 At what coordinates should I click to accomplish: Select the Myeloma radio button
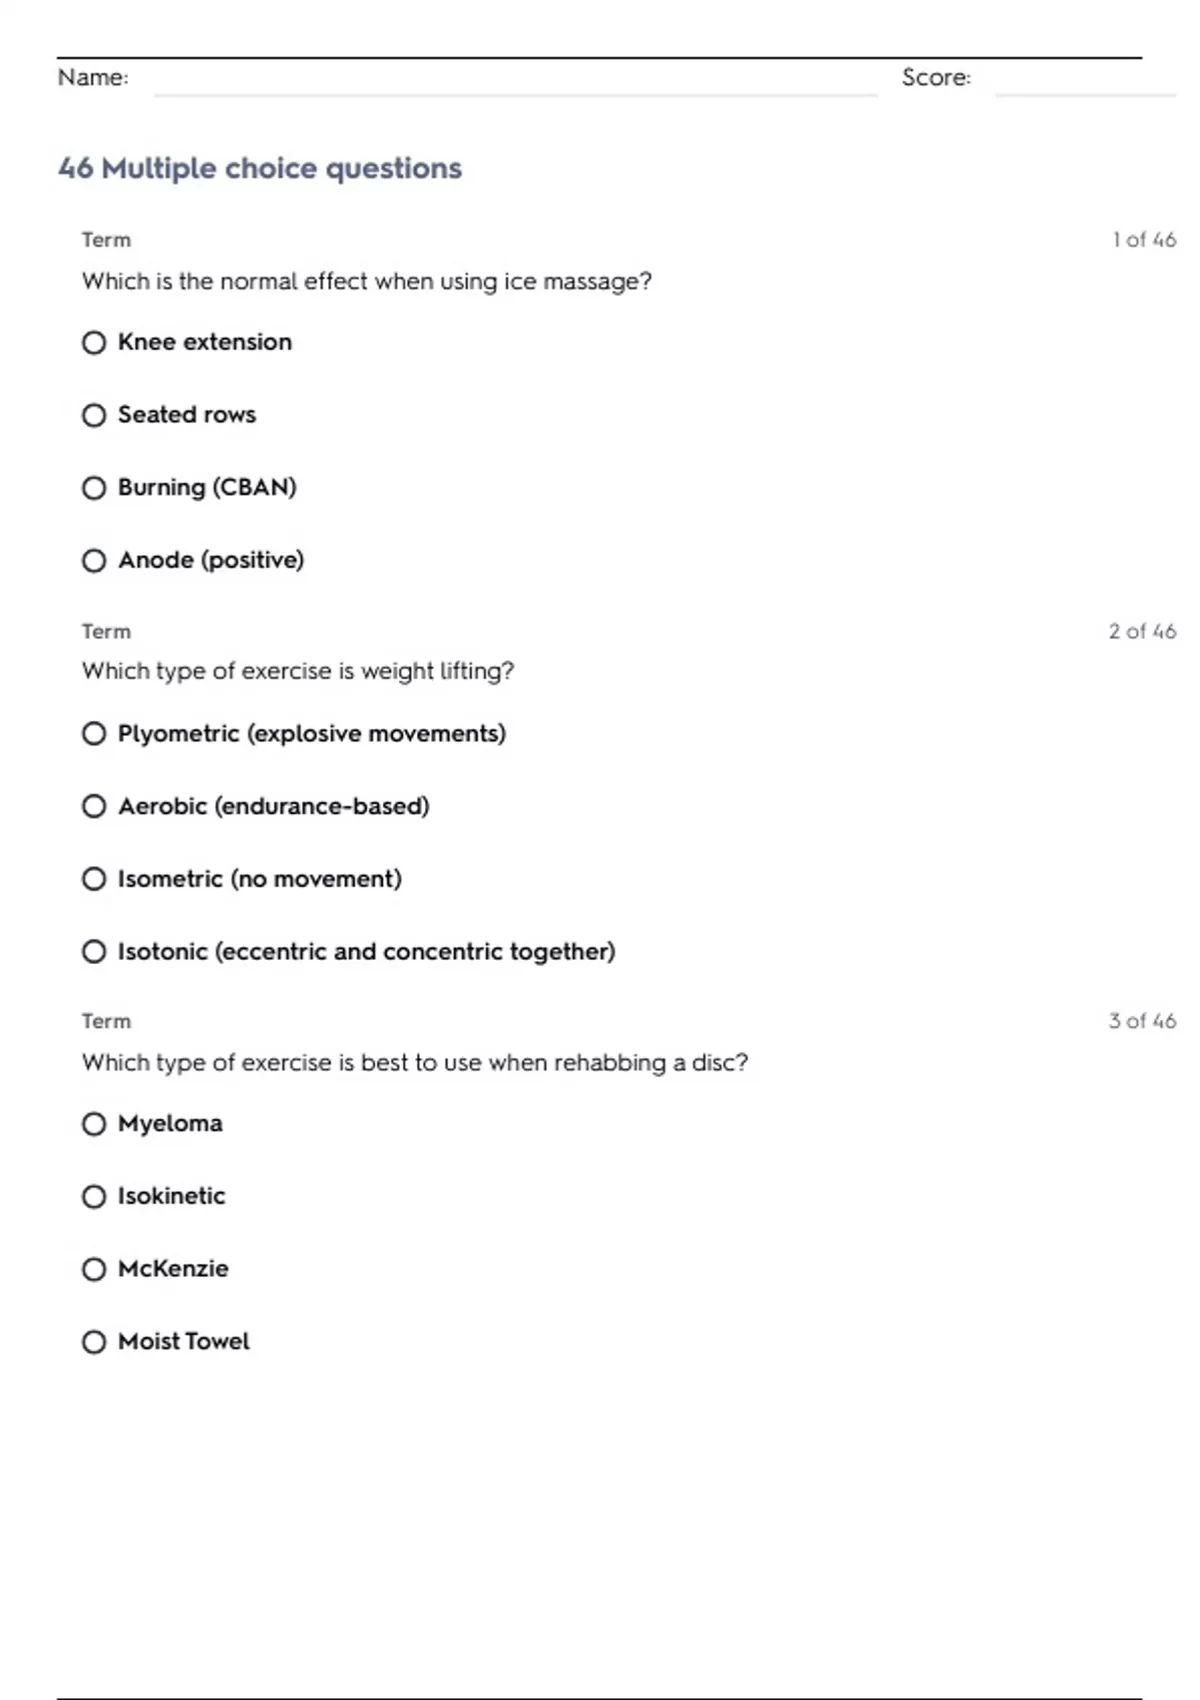point(94,1124)
